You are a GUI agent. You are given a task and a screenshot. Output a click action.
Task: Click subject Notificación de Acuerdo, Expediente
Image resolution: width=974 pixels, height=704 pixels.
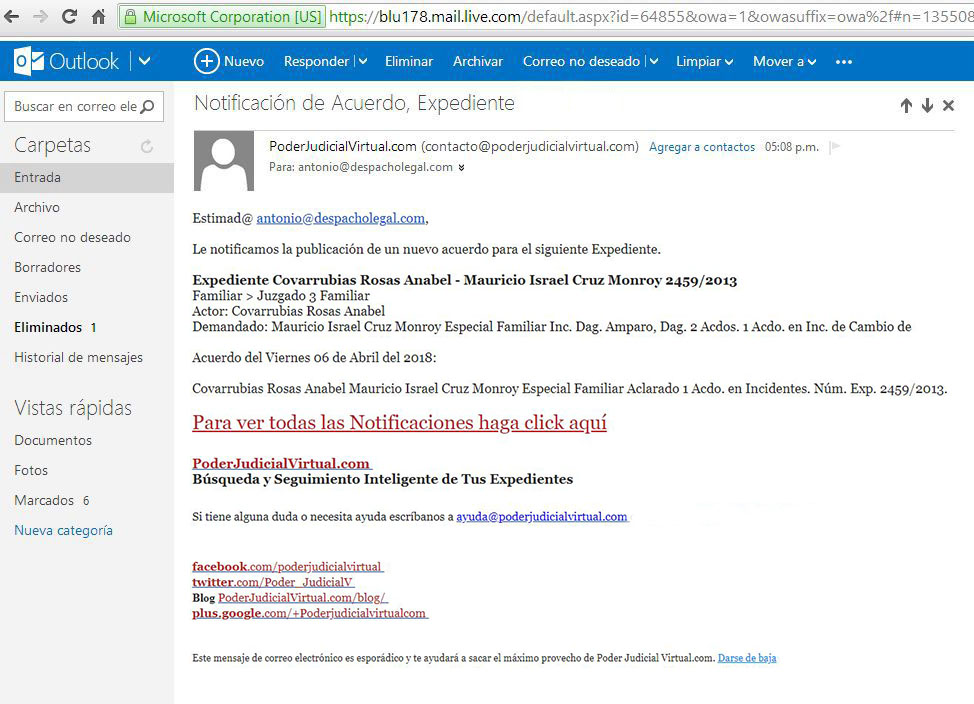pos(354,103)
